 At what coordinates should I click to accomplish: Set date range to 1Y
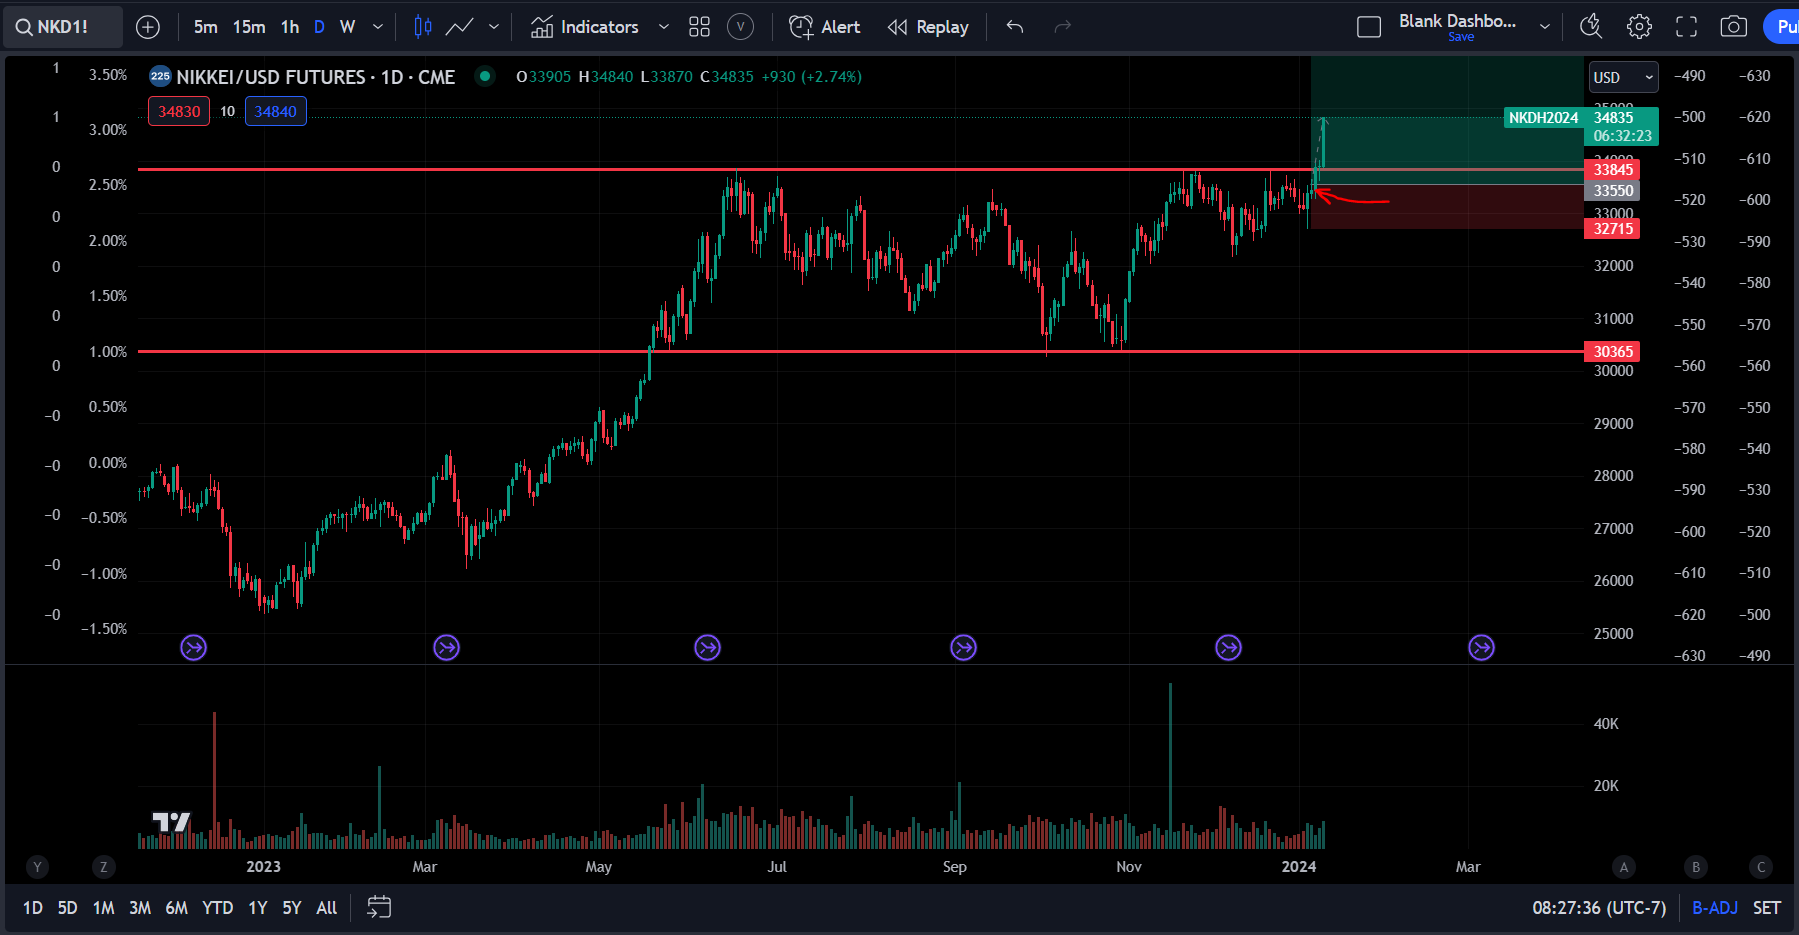tap(258, 908)
